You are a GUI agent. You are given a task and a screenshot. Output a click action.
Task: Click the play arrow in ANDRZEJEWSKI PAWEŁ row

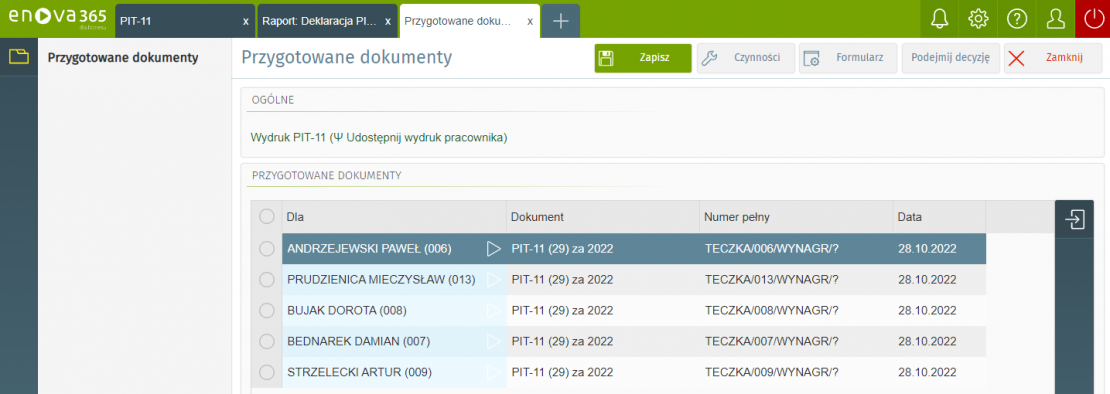click(493, 248)
